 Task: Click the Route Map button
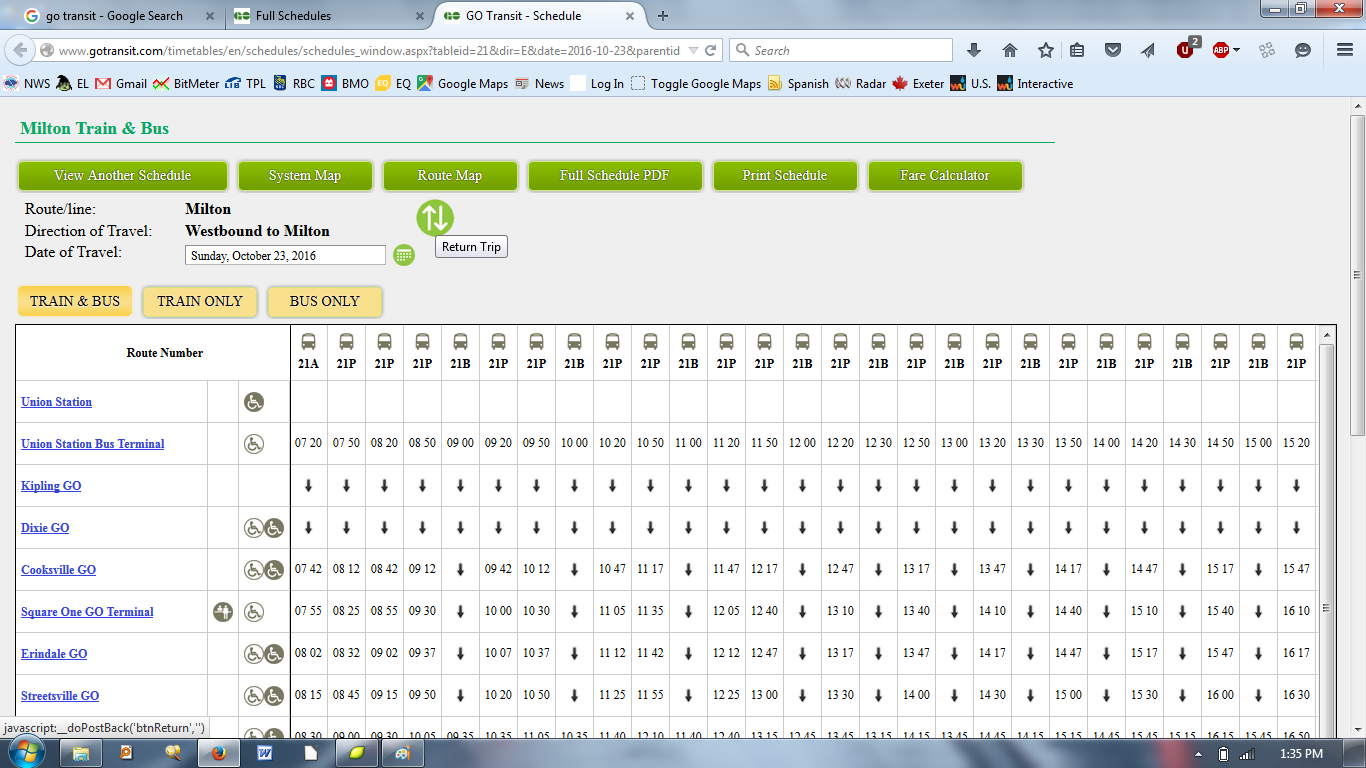click(450, 175)
